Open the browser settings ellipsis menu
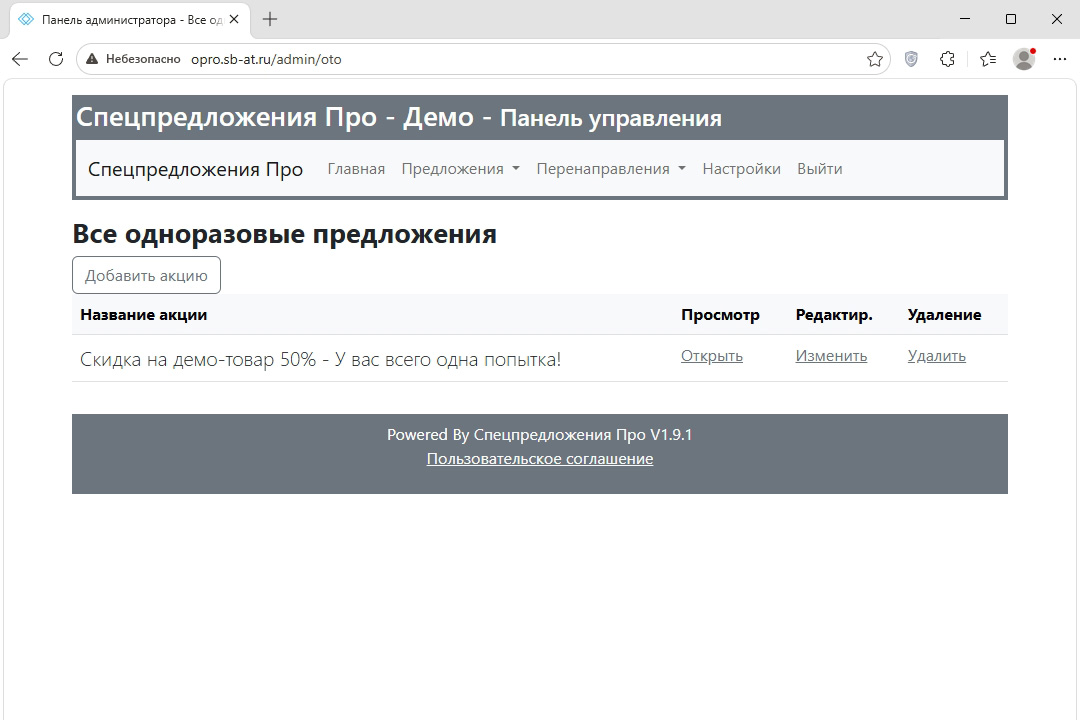Viewport: 1080px width, 720px height. [x=1060, y=59]
